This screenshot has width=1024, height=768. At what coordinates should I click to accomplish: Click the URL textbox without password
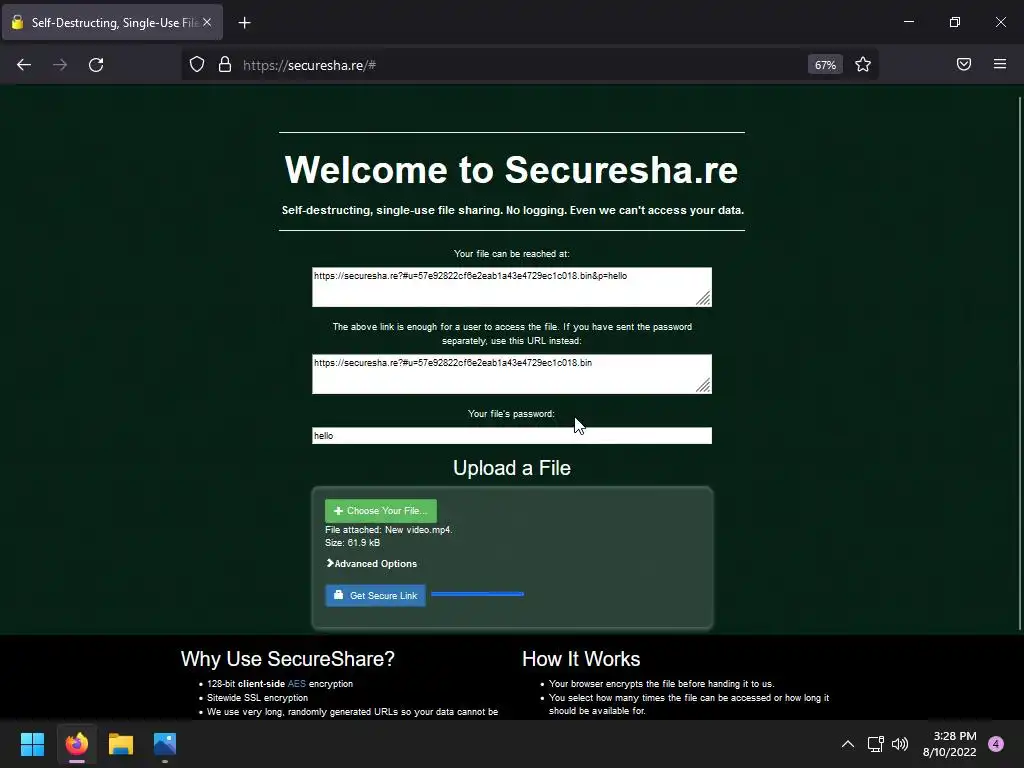pyautogui.click(x=511, y=374)
